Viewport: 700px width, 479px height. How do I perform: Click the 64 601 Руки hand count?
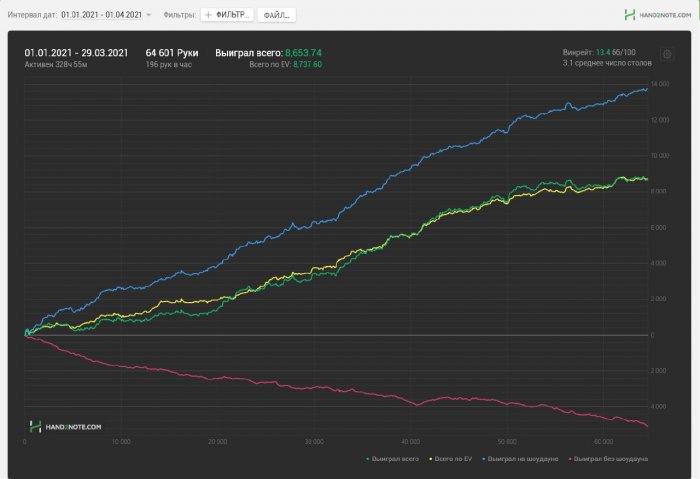click(172, 53)
